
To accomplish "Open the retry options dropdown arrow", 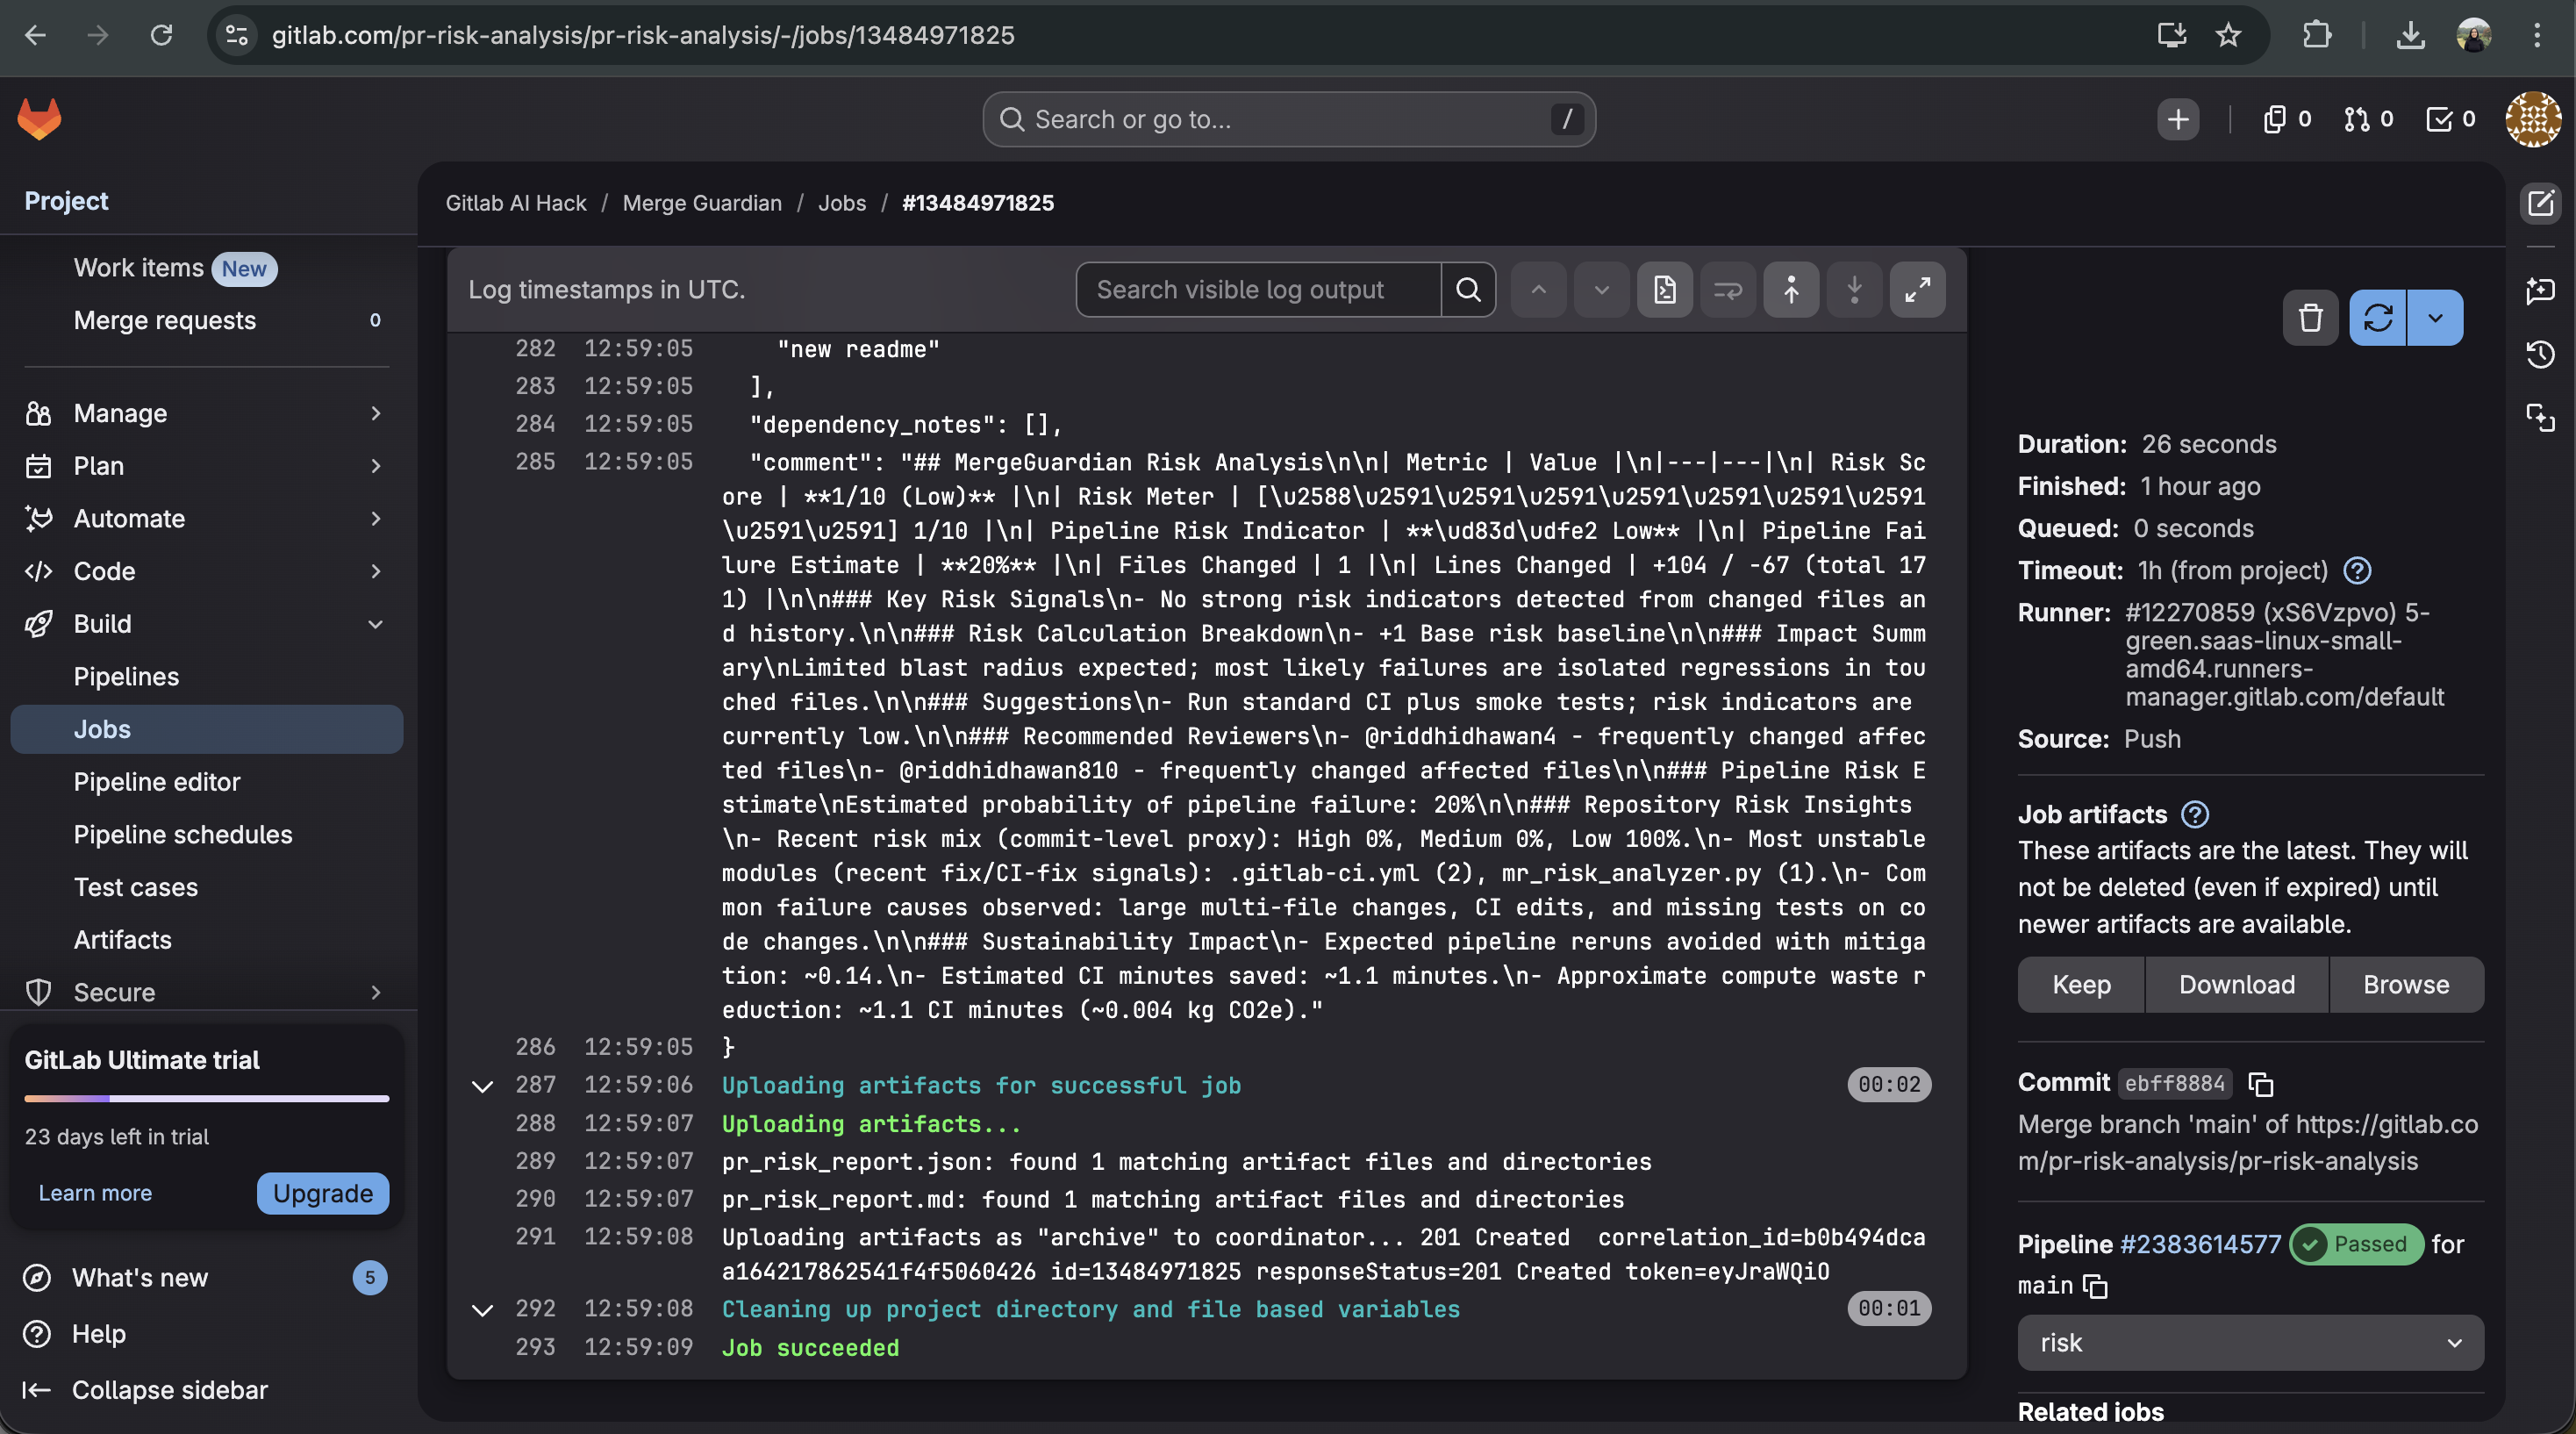I will click(2435, 318).
